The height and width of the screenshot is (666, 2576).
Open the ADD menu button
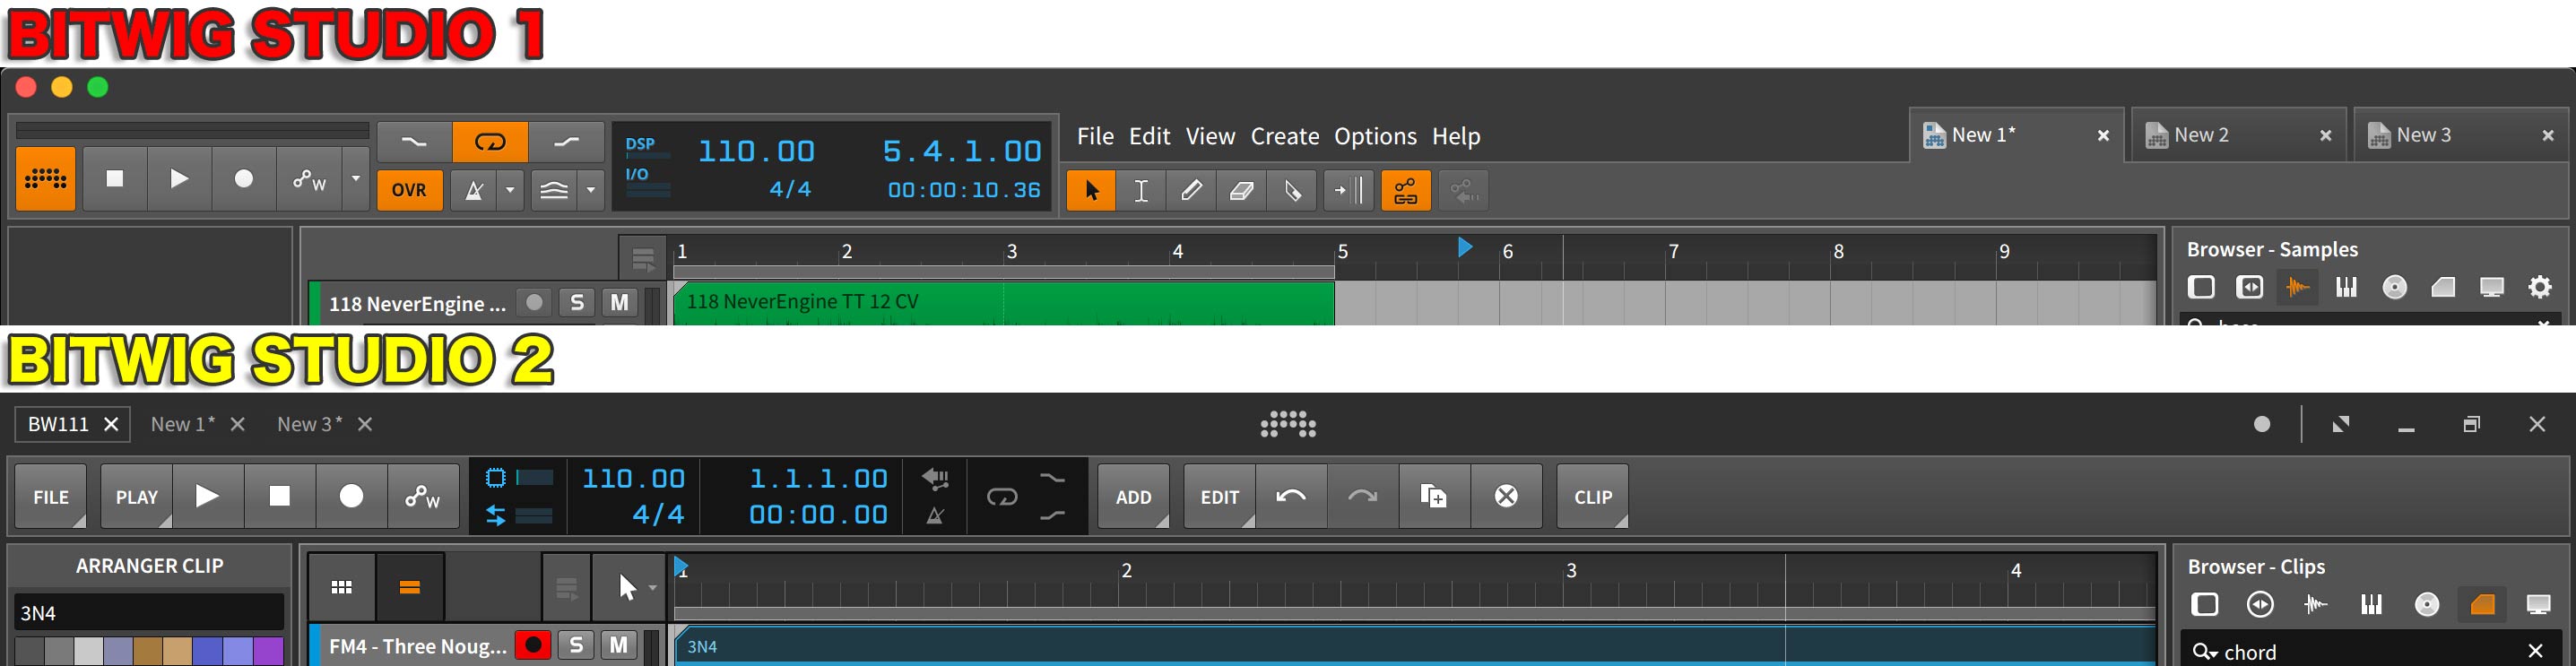(x=1134, y=497)
